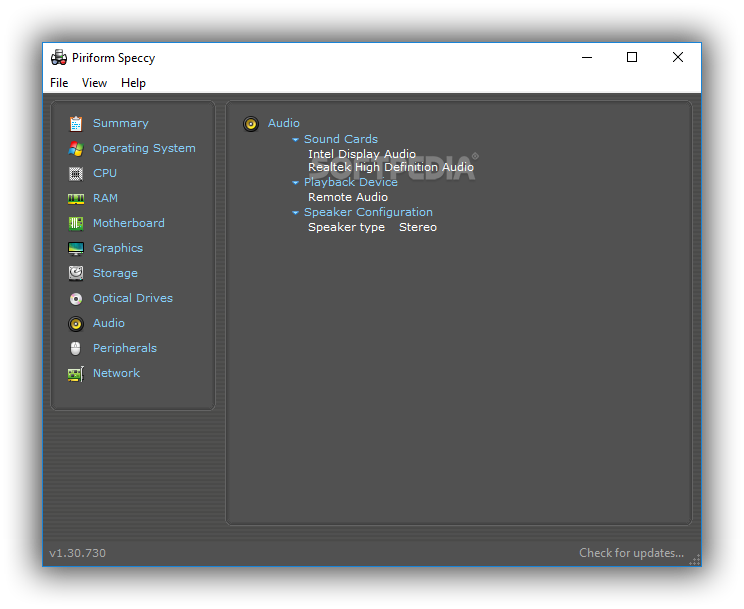Viewport: 744px width, 609px height.
Task: Click the Storage hard drive icon
Action: point(76,273)
